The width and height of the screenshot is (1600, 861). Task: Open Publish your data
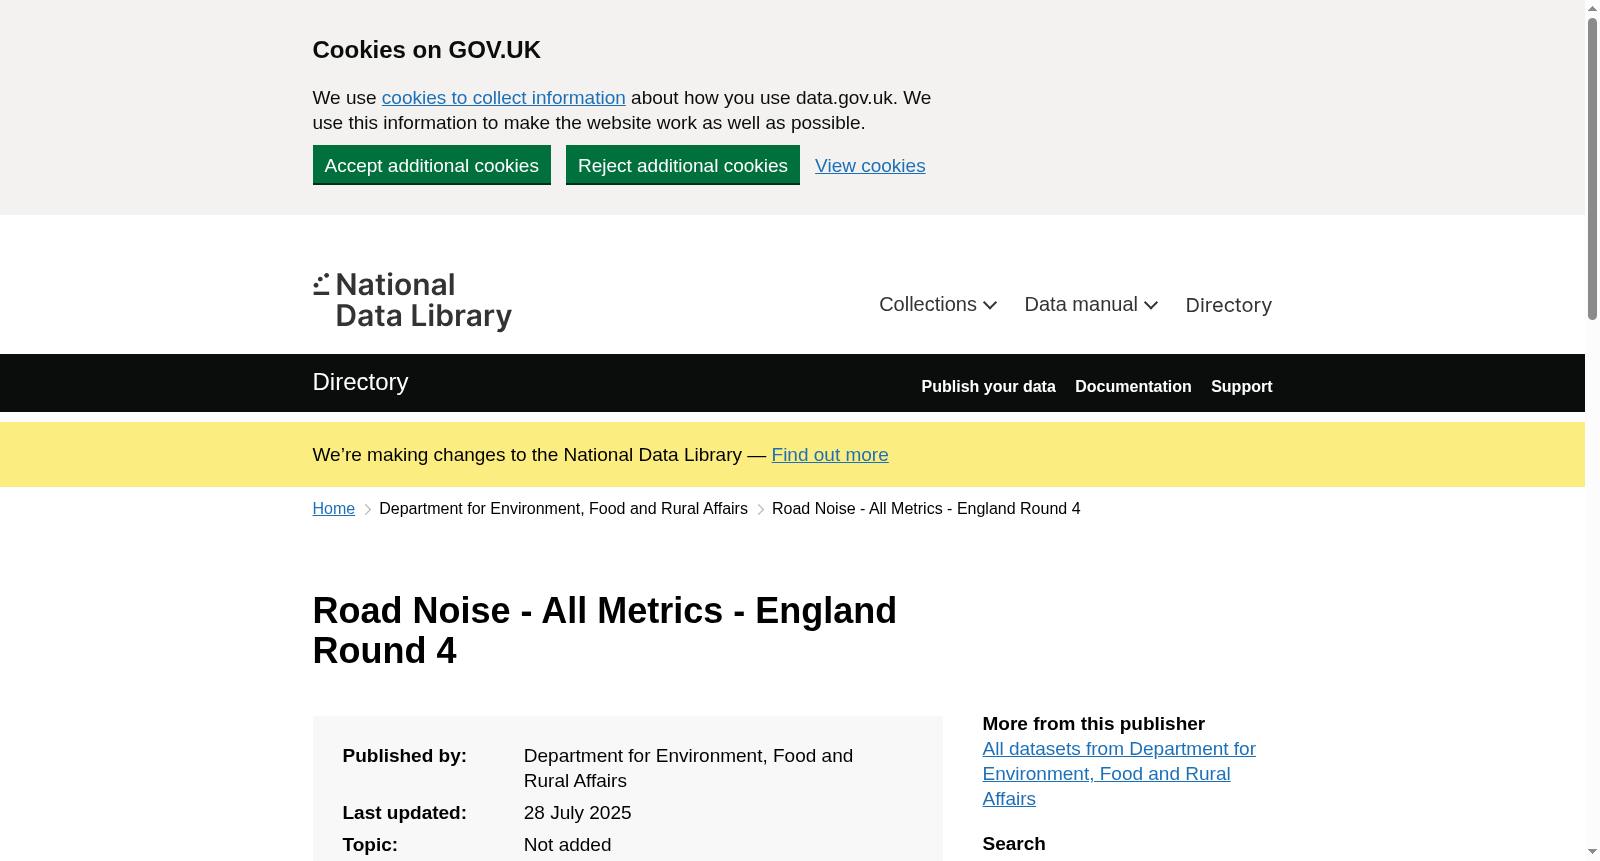coord(988,387)
